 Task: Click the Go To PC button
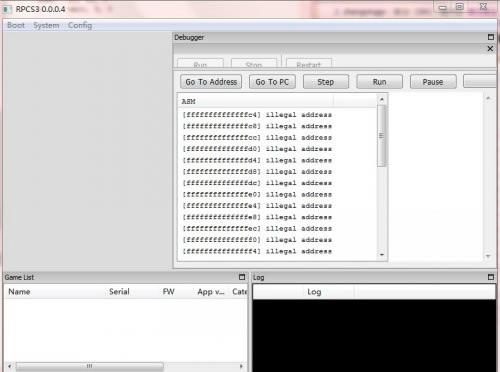click(272, 82)
